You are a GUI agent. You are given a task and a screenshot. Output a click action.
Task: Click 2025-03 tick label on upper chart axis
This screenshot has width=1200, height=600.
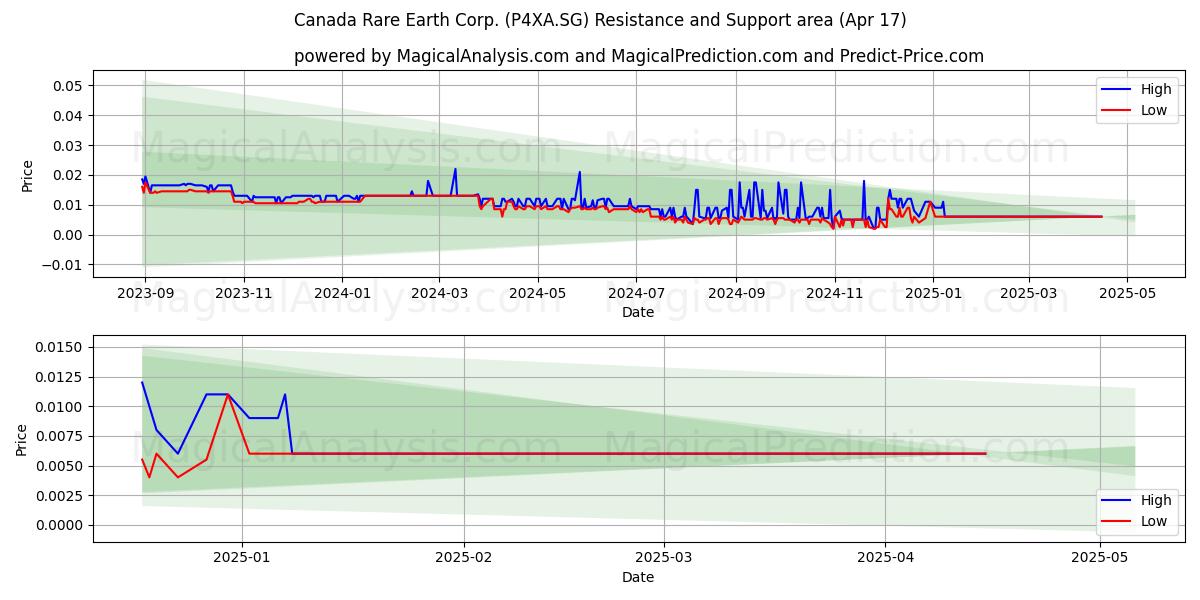click(x=1028, y=293)
